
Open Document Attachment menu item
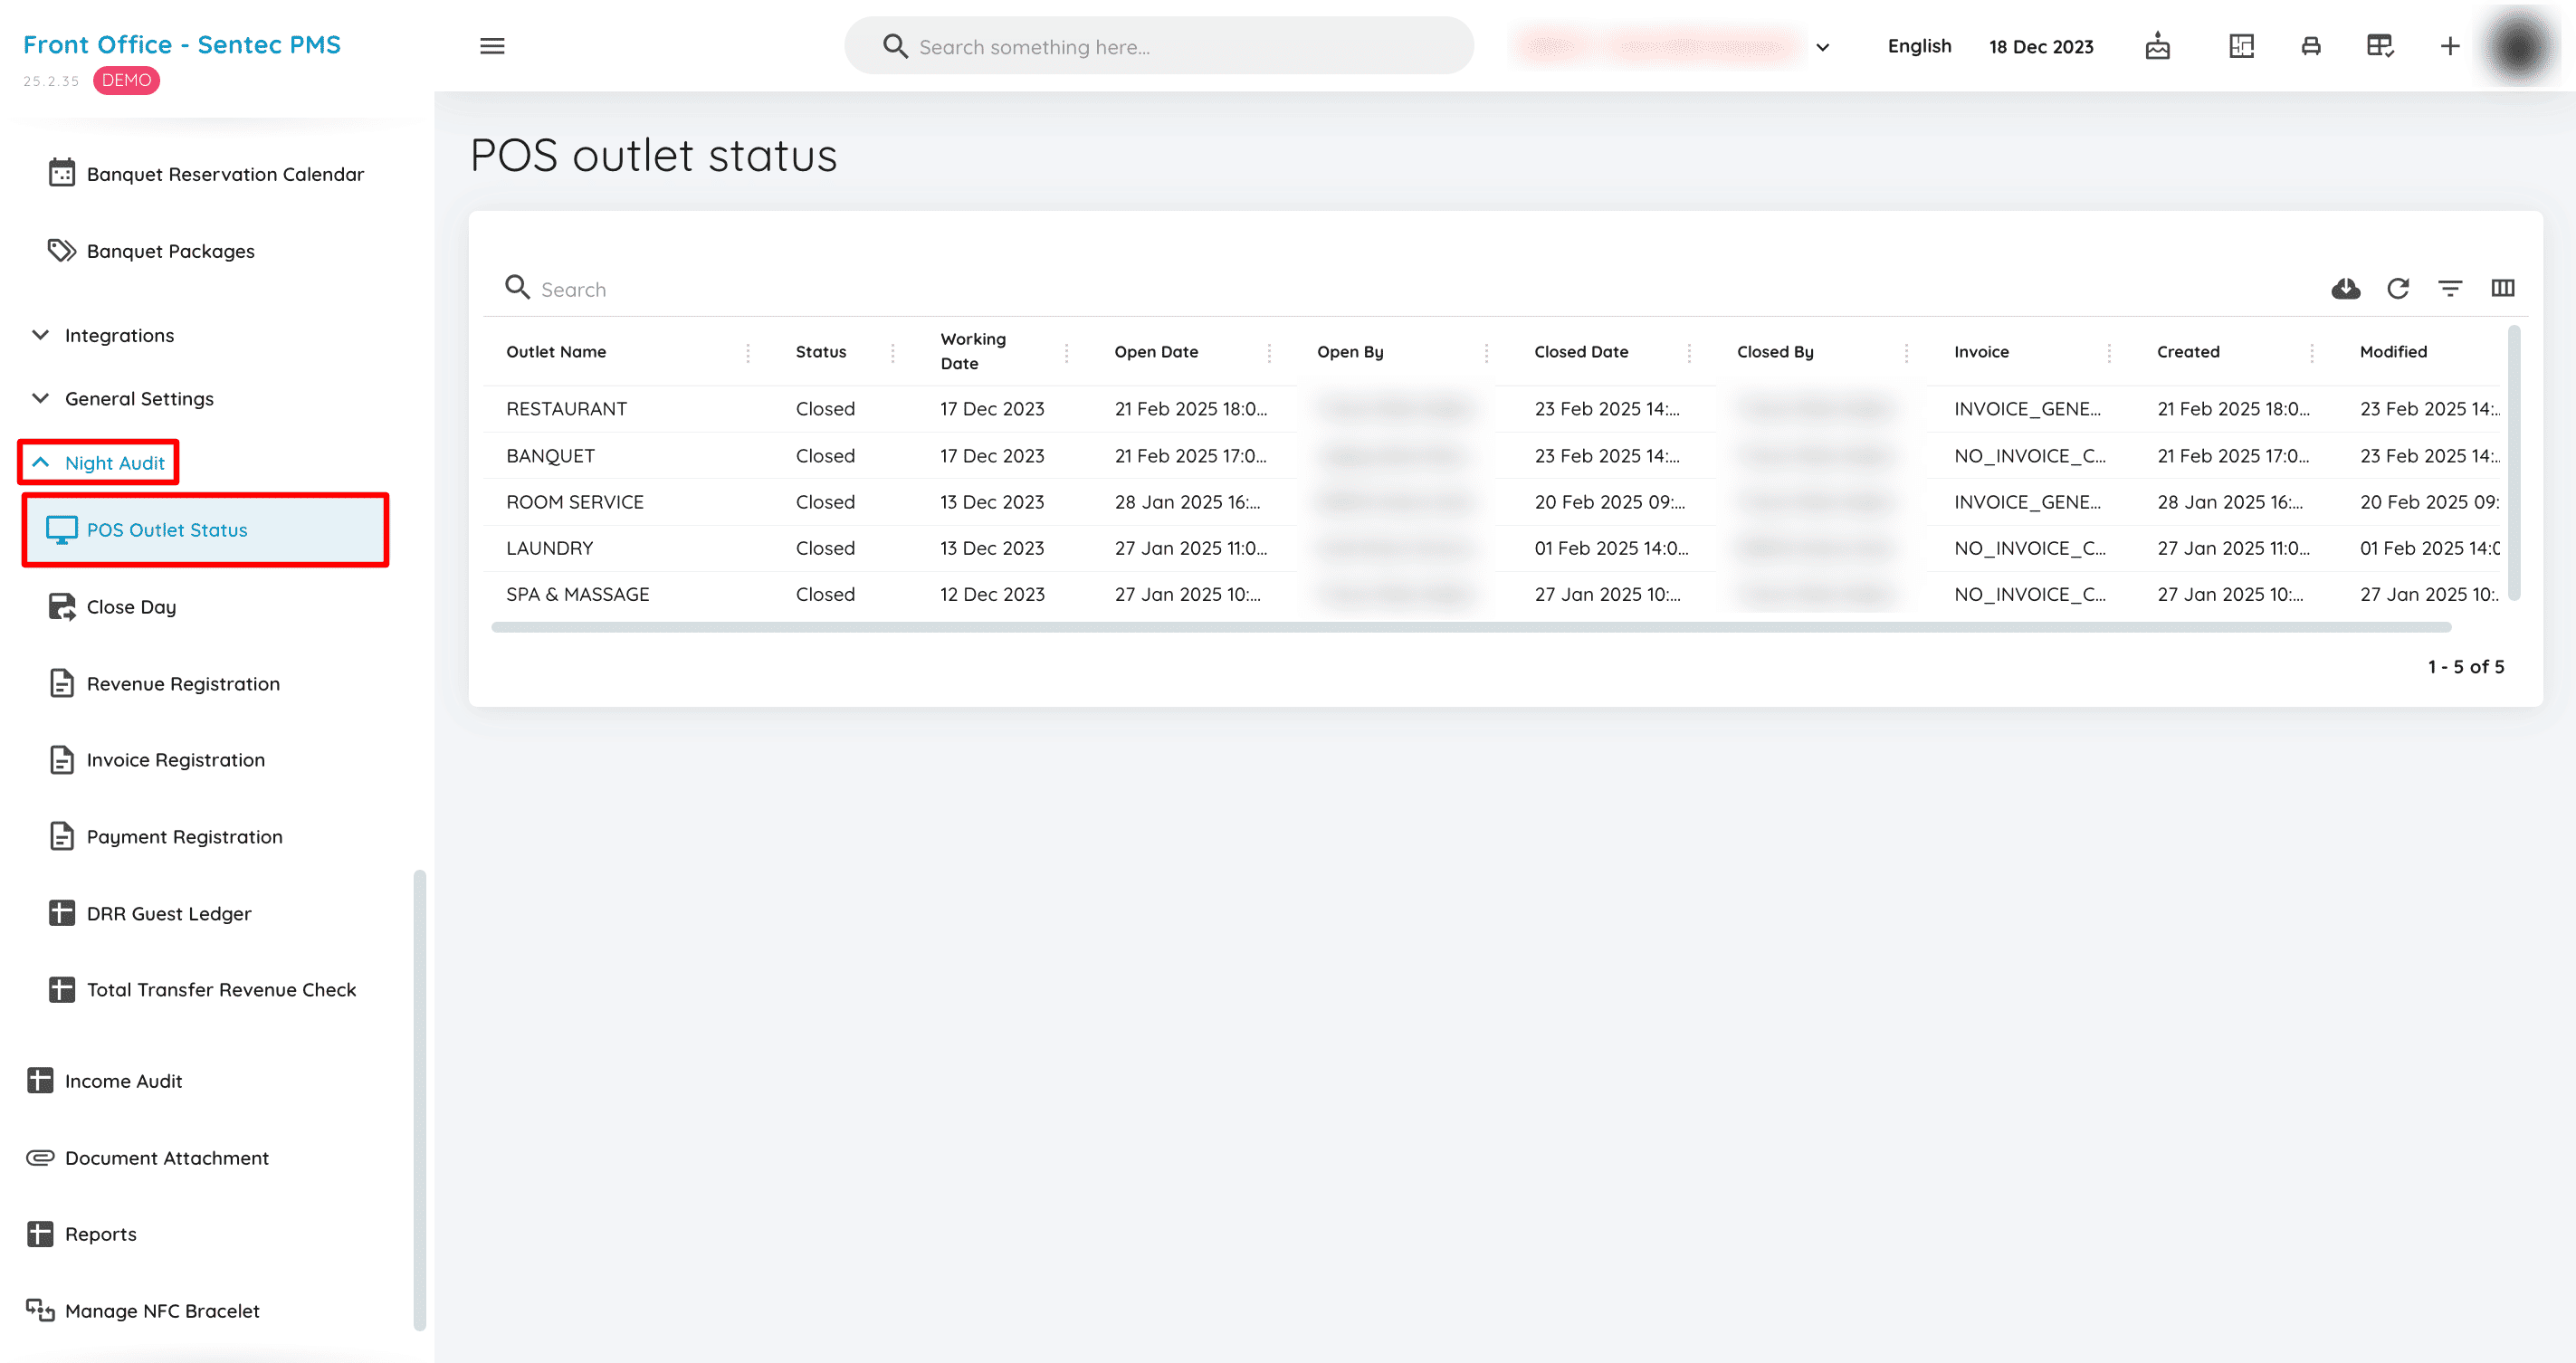pos(148,1158)
